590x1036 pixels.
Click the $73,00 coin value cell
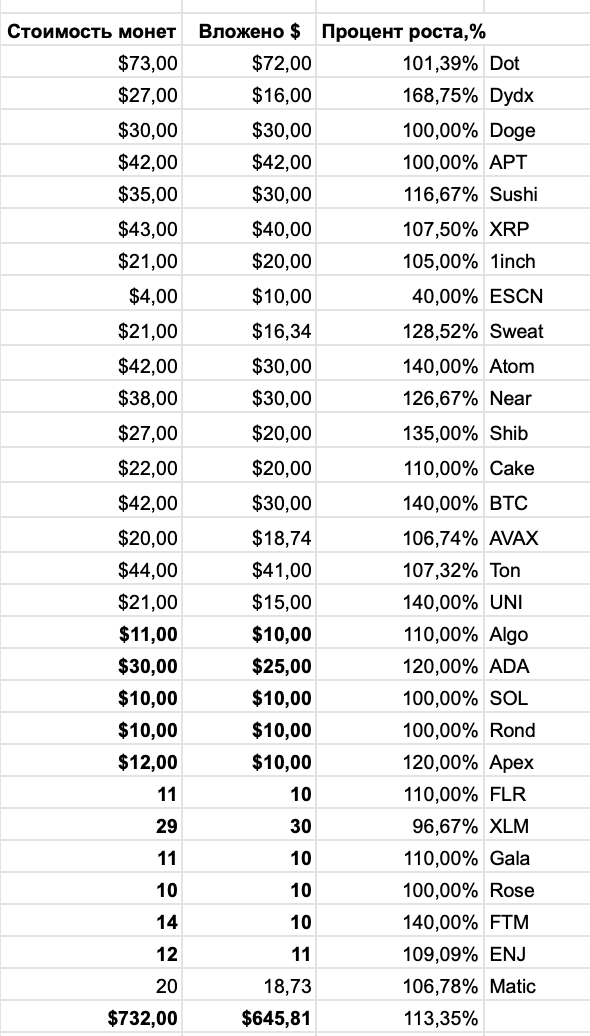click(x=91, y=63)
